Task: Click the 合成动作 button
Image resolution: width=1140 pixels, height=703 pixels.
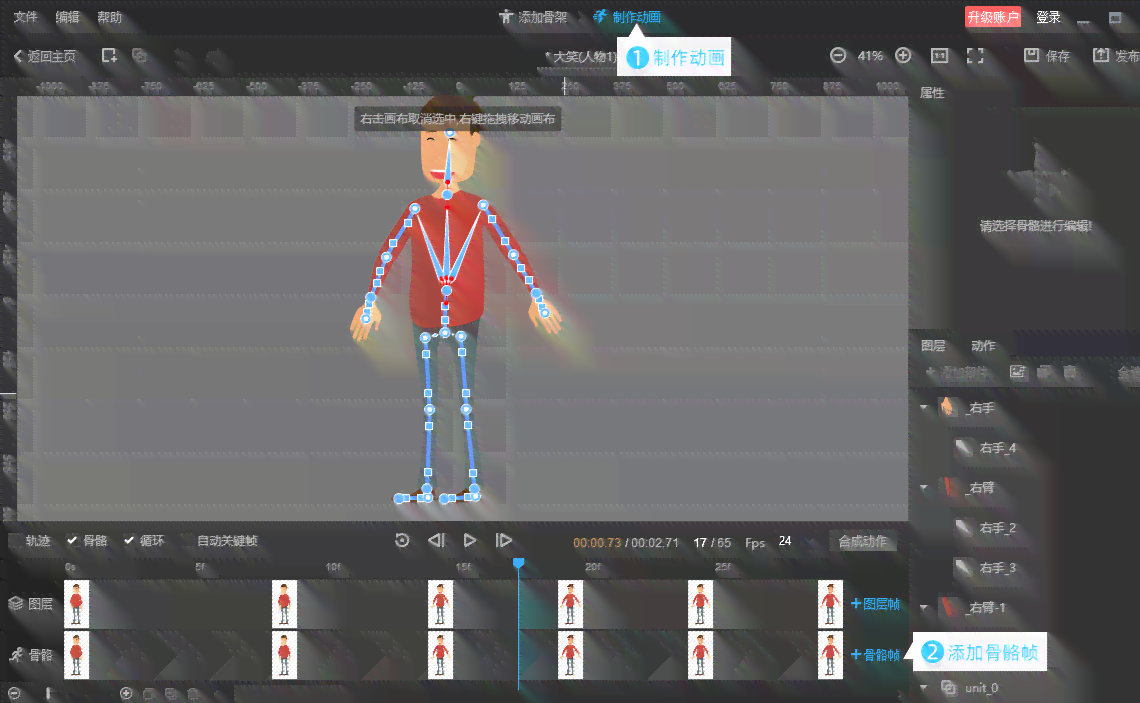Action: pos(862,541)
